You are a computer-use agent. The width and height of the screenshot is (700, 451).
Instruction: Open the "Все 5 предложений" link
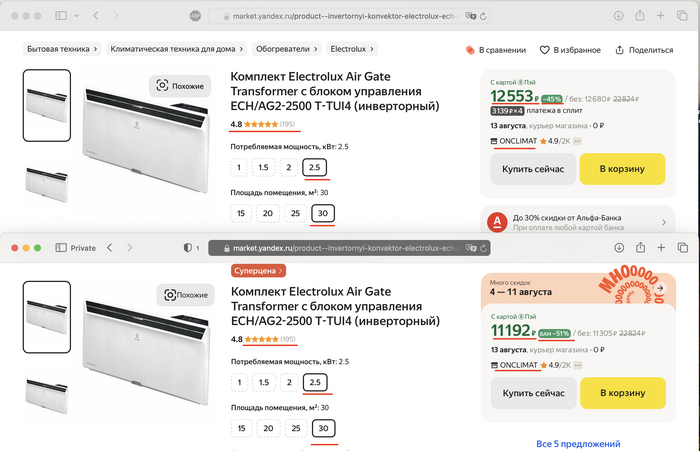(579, 443)
